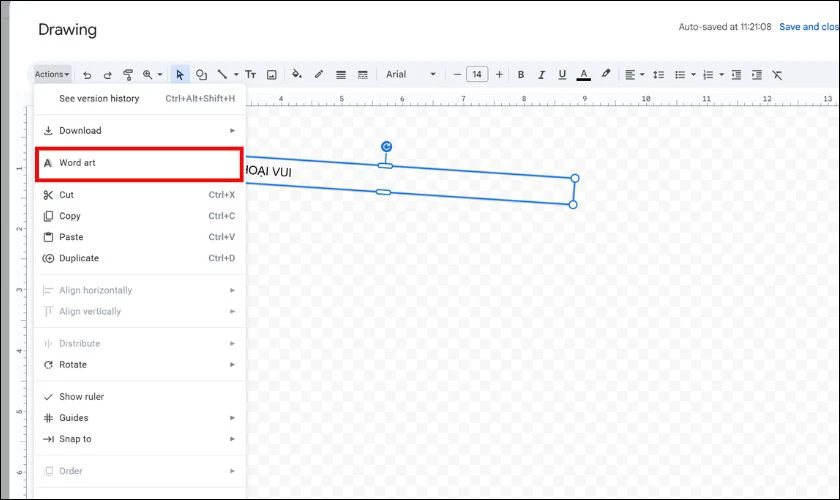Choose Duplicate from Actions menu

140,258
